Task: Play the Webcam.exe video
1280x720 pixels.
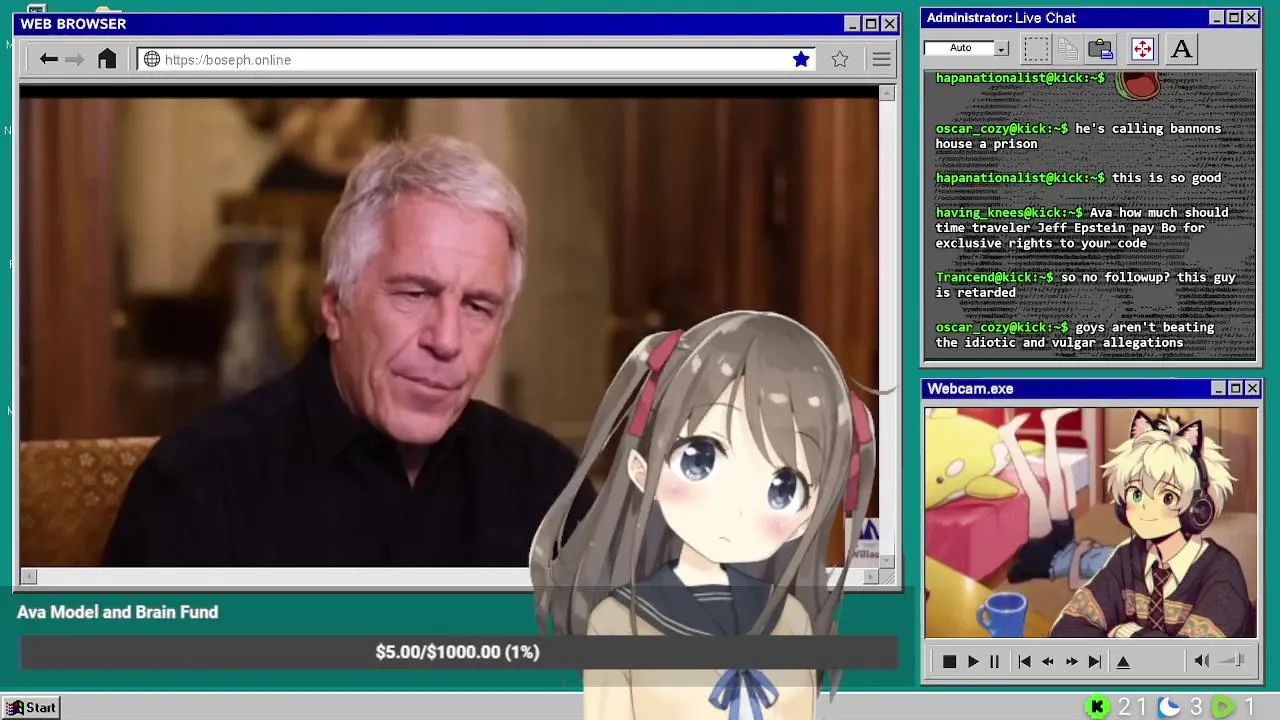Action: (973, 662)
